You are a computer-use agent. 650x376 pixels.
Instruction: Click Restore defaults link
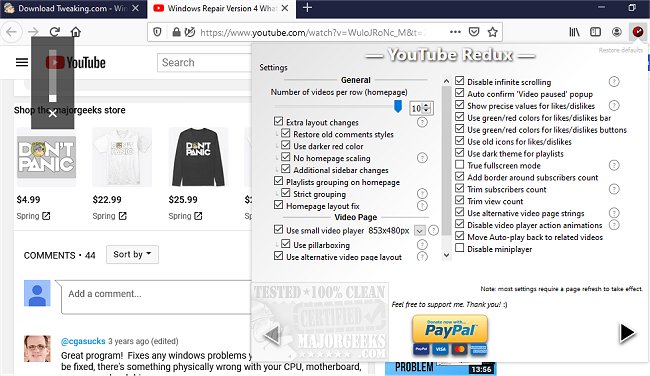pos(620,50)
